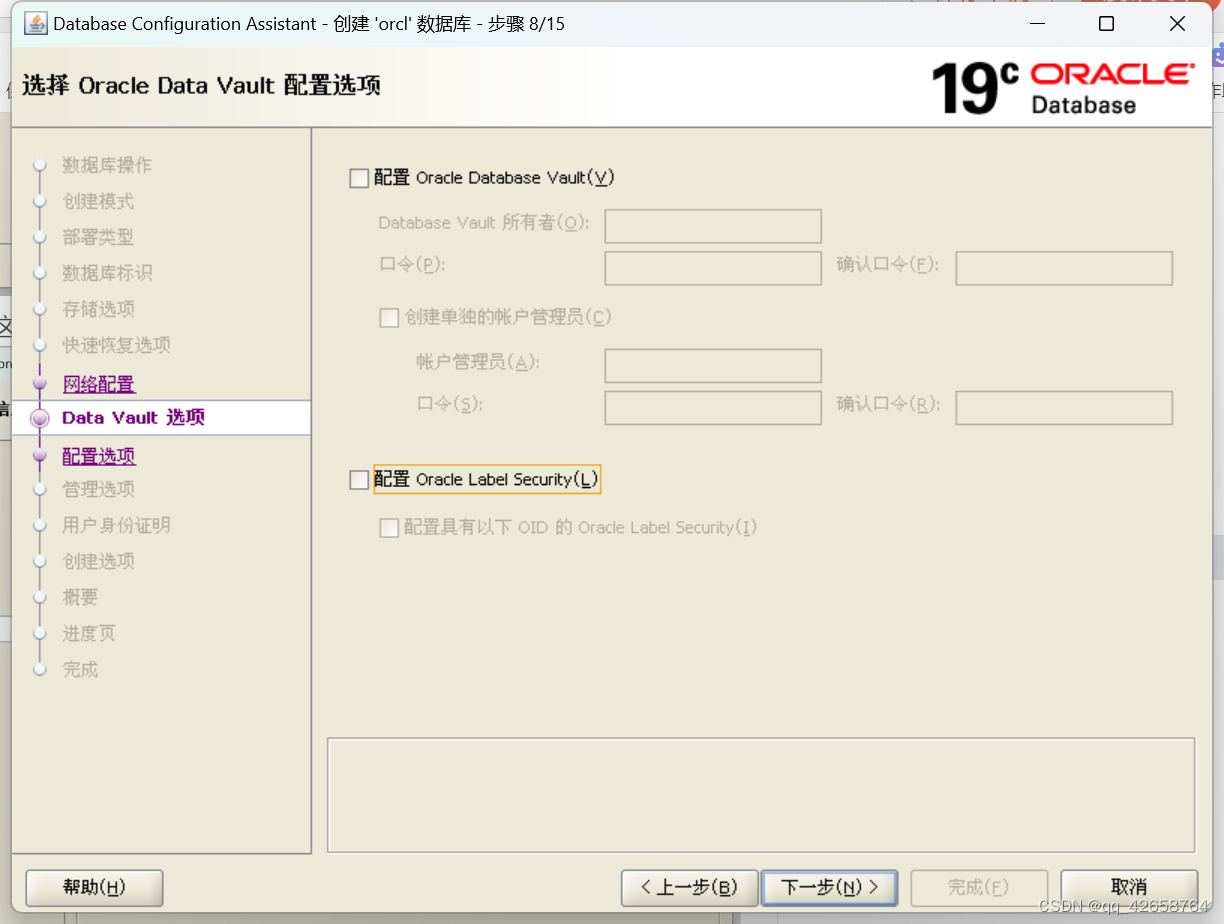The width and height of the screenshot is (1224, 924).
Task: Click the 完成(F) button
Action: click(x=979, y=887)
